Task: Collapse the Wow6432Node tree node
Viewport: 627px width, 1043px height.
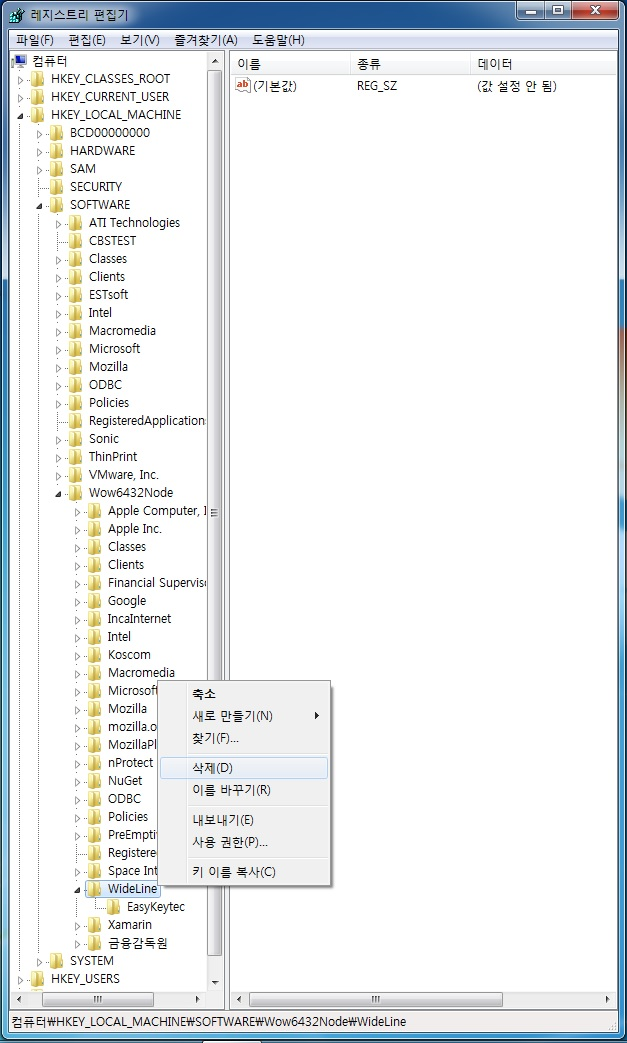Action: click(60, 494)
